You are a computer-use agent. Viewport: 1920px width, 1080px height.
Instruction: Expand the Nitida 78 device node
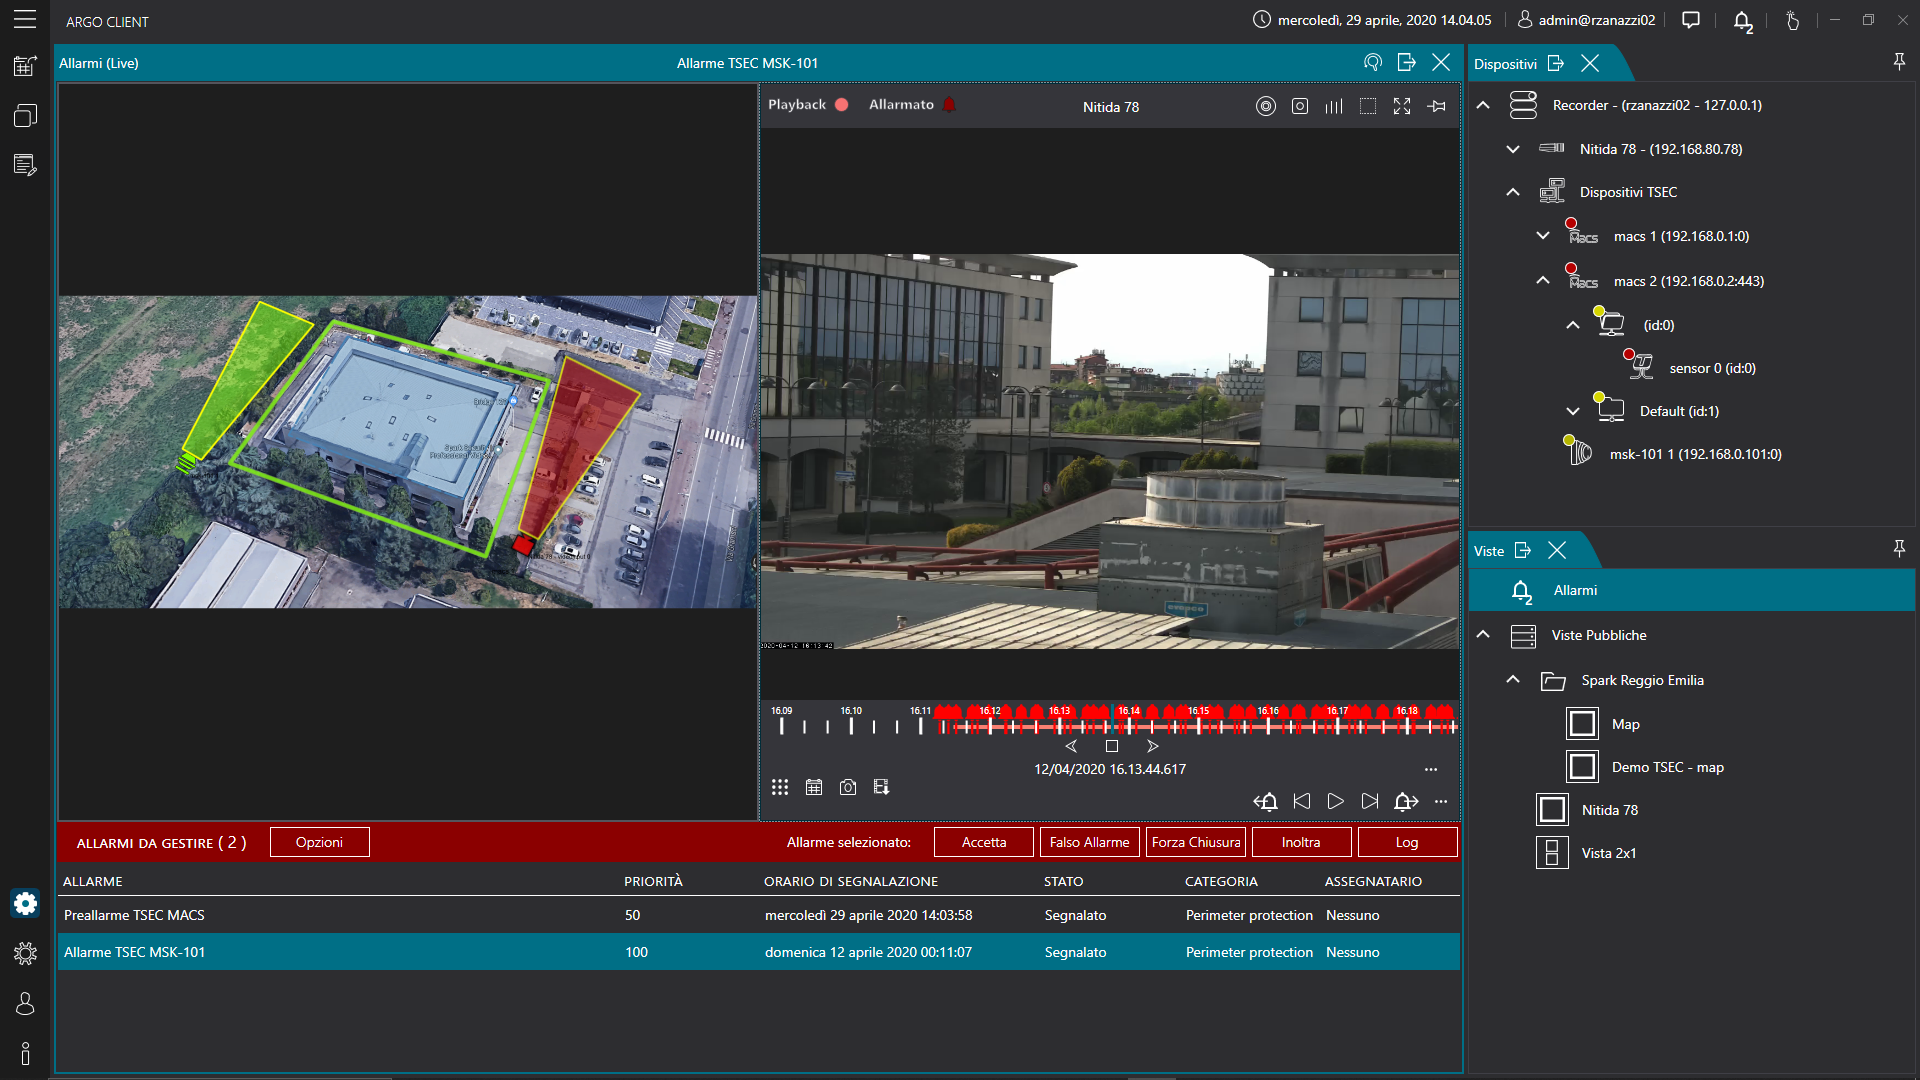click(x=1513, y=149)
